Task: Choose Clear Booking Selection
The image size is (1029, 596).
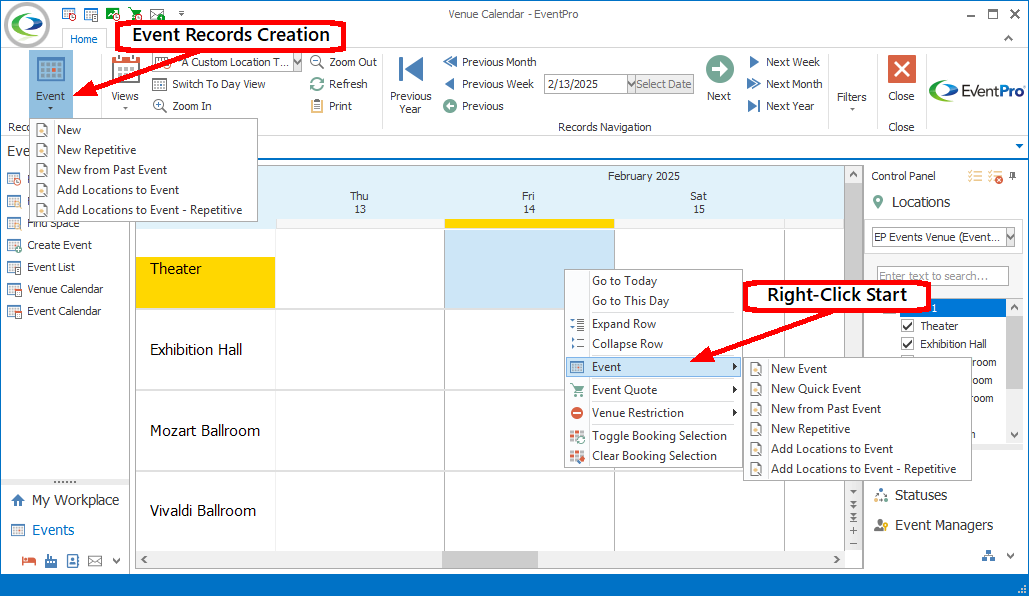Action: 654,456
